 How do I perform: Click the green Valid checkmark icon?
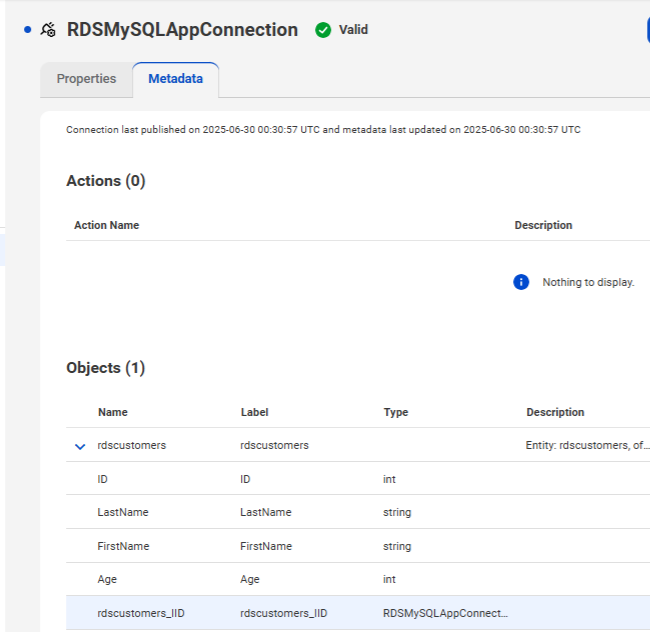click(x=323, y=30)
